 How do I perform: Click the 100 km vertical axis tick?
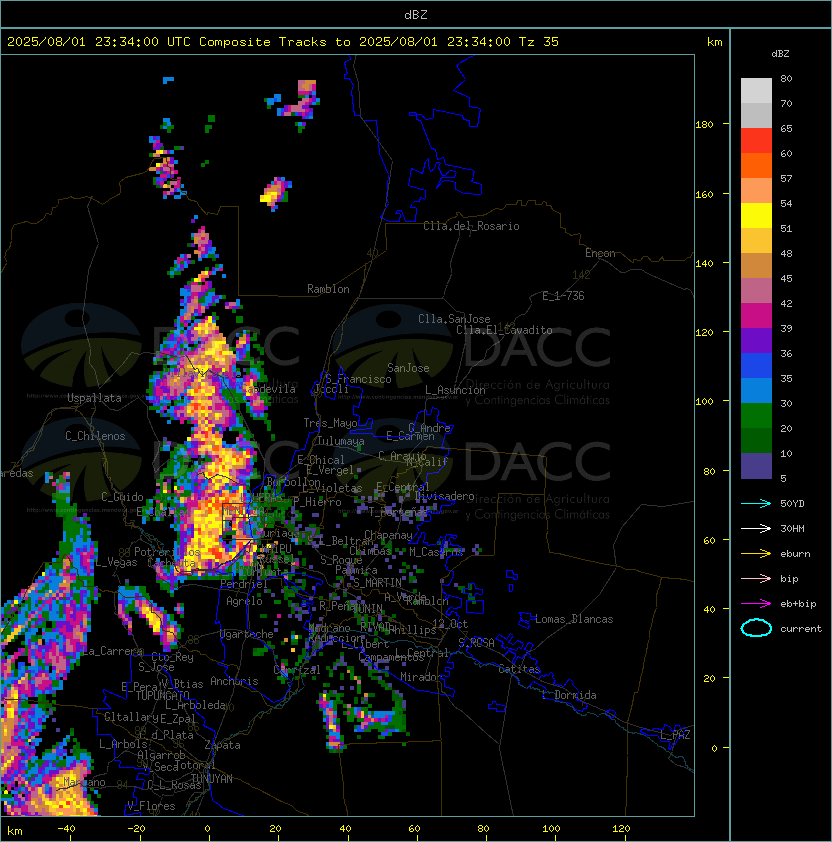pos(704,402)
